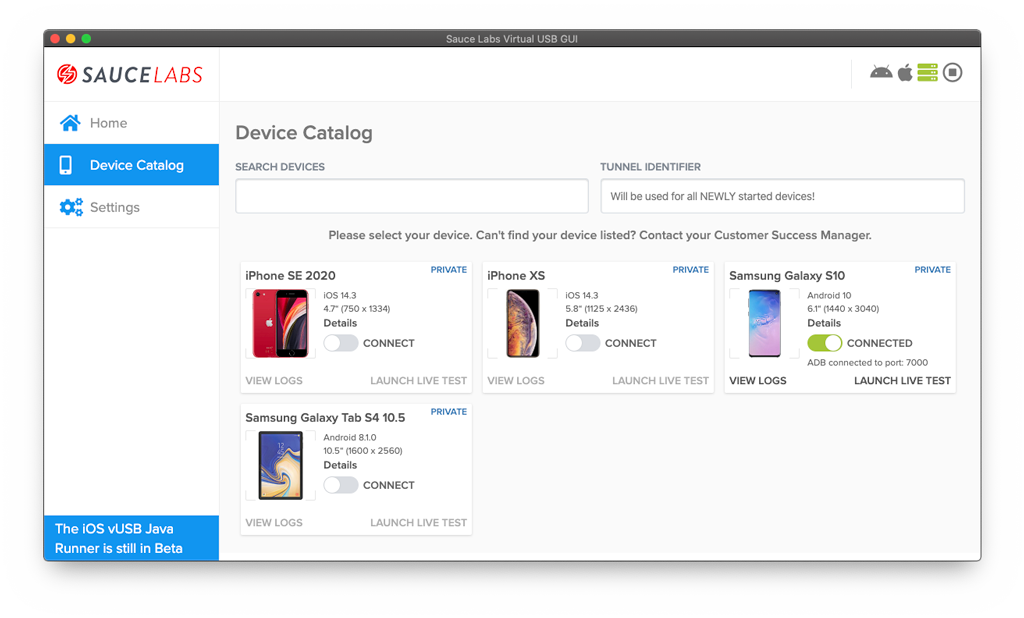Click the Android robot icon in header

[x=881, y=73]
